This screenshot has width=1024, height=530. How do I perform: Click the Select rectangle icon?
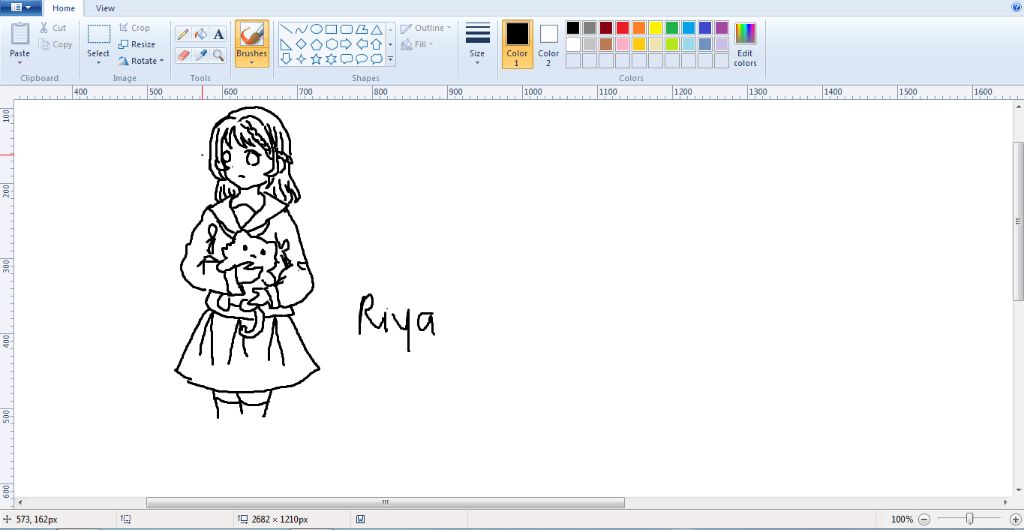tap(99, 35)
